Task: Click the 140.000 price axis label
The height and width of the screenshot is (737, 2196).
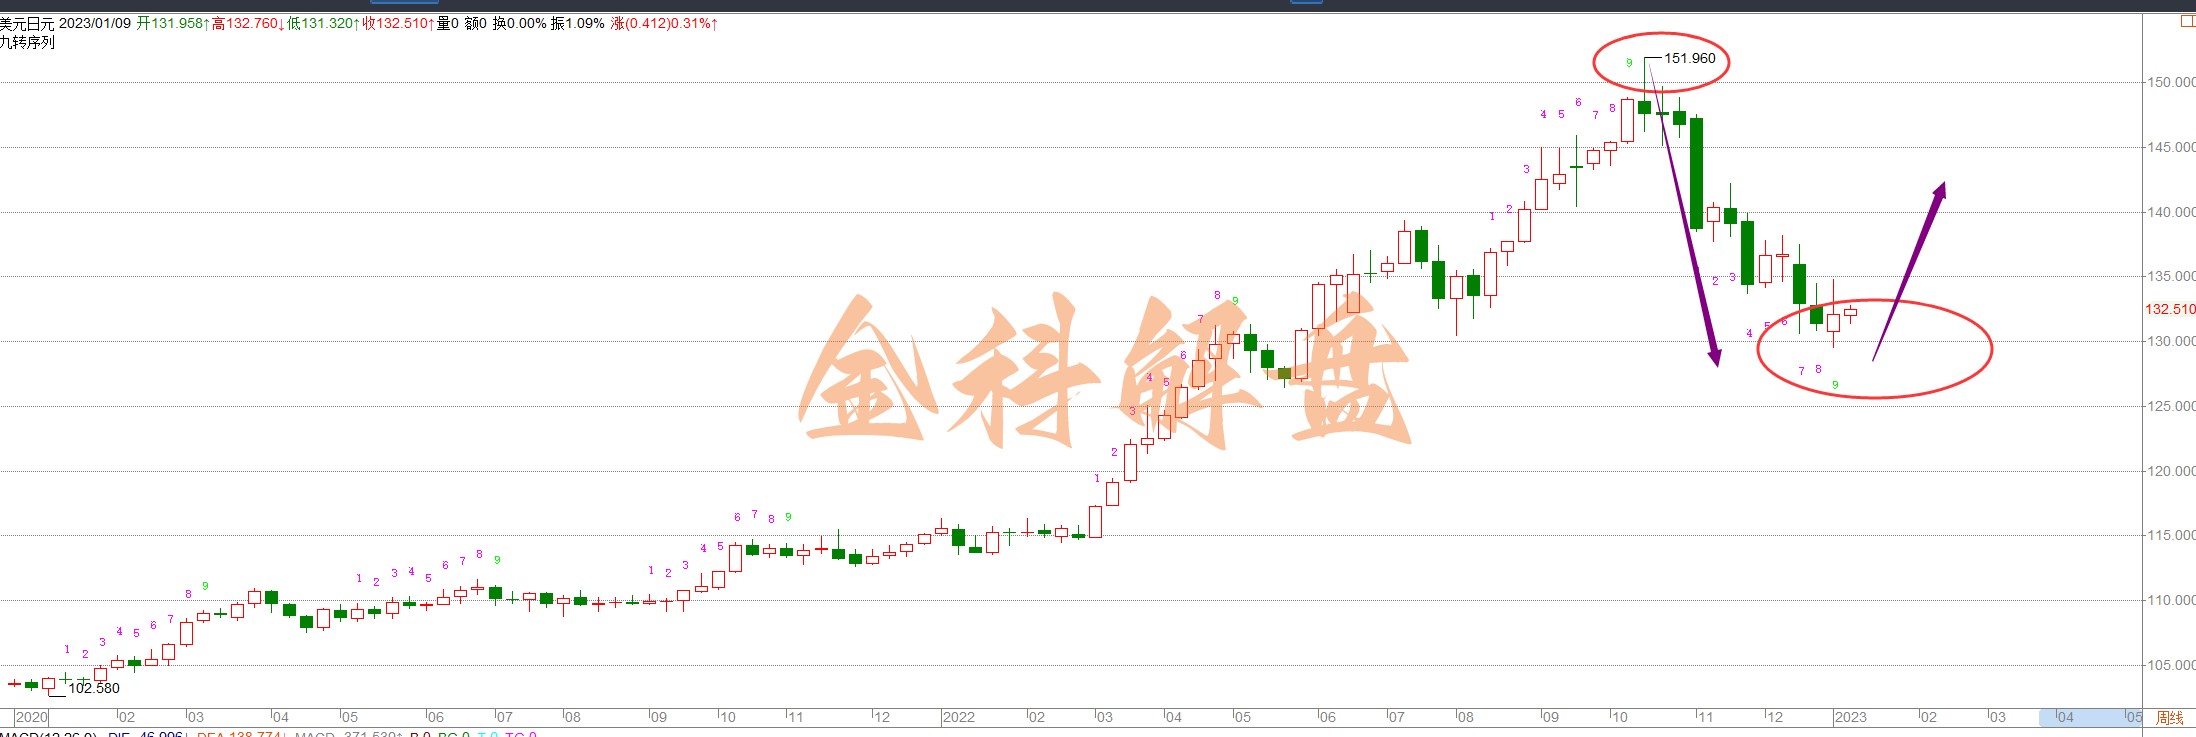Action: click(2171, 212)
